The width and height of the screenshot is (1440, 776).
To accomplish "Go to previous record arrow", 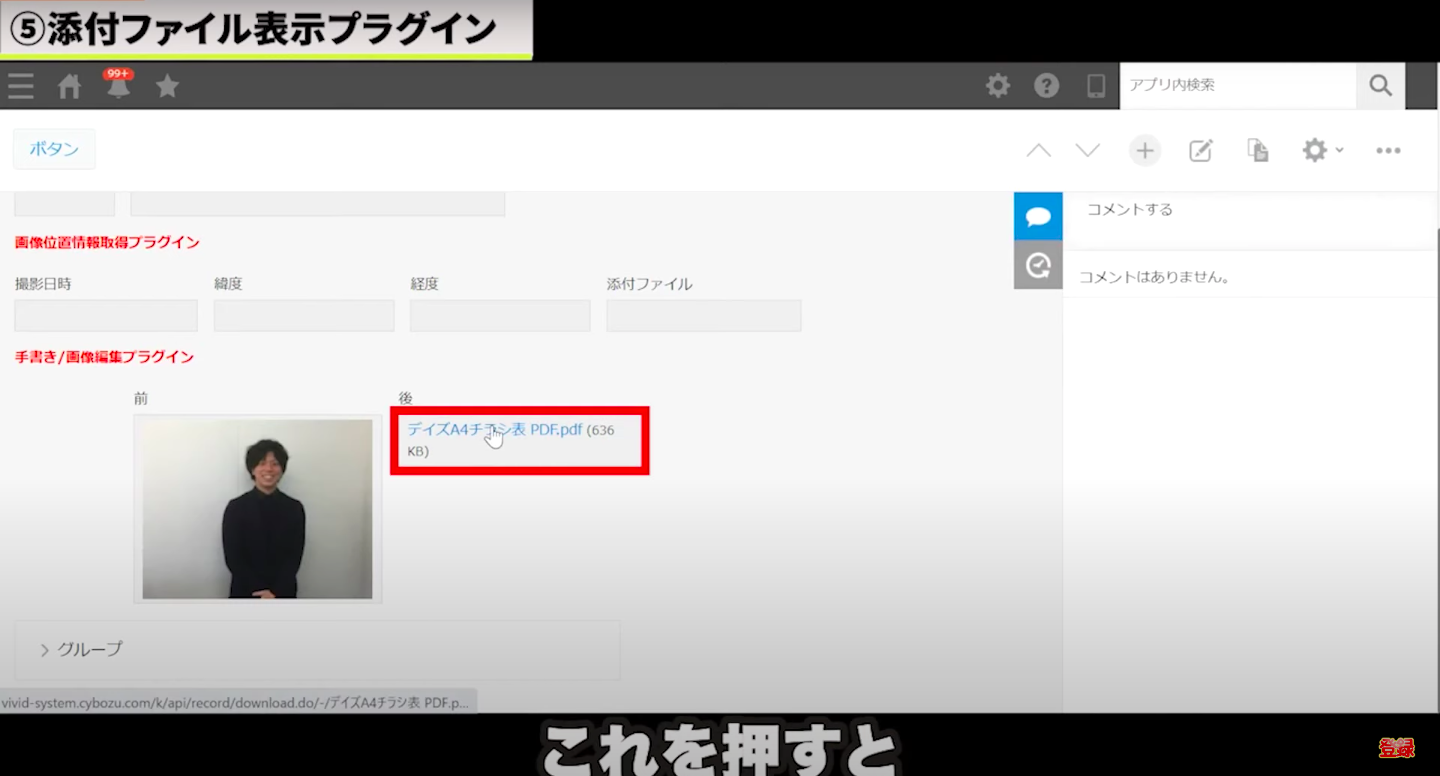I will coord(1039,151).
